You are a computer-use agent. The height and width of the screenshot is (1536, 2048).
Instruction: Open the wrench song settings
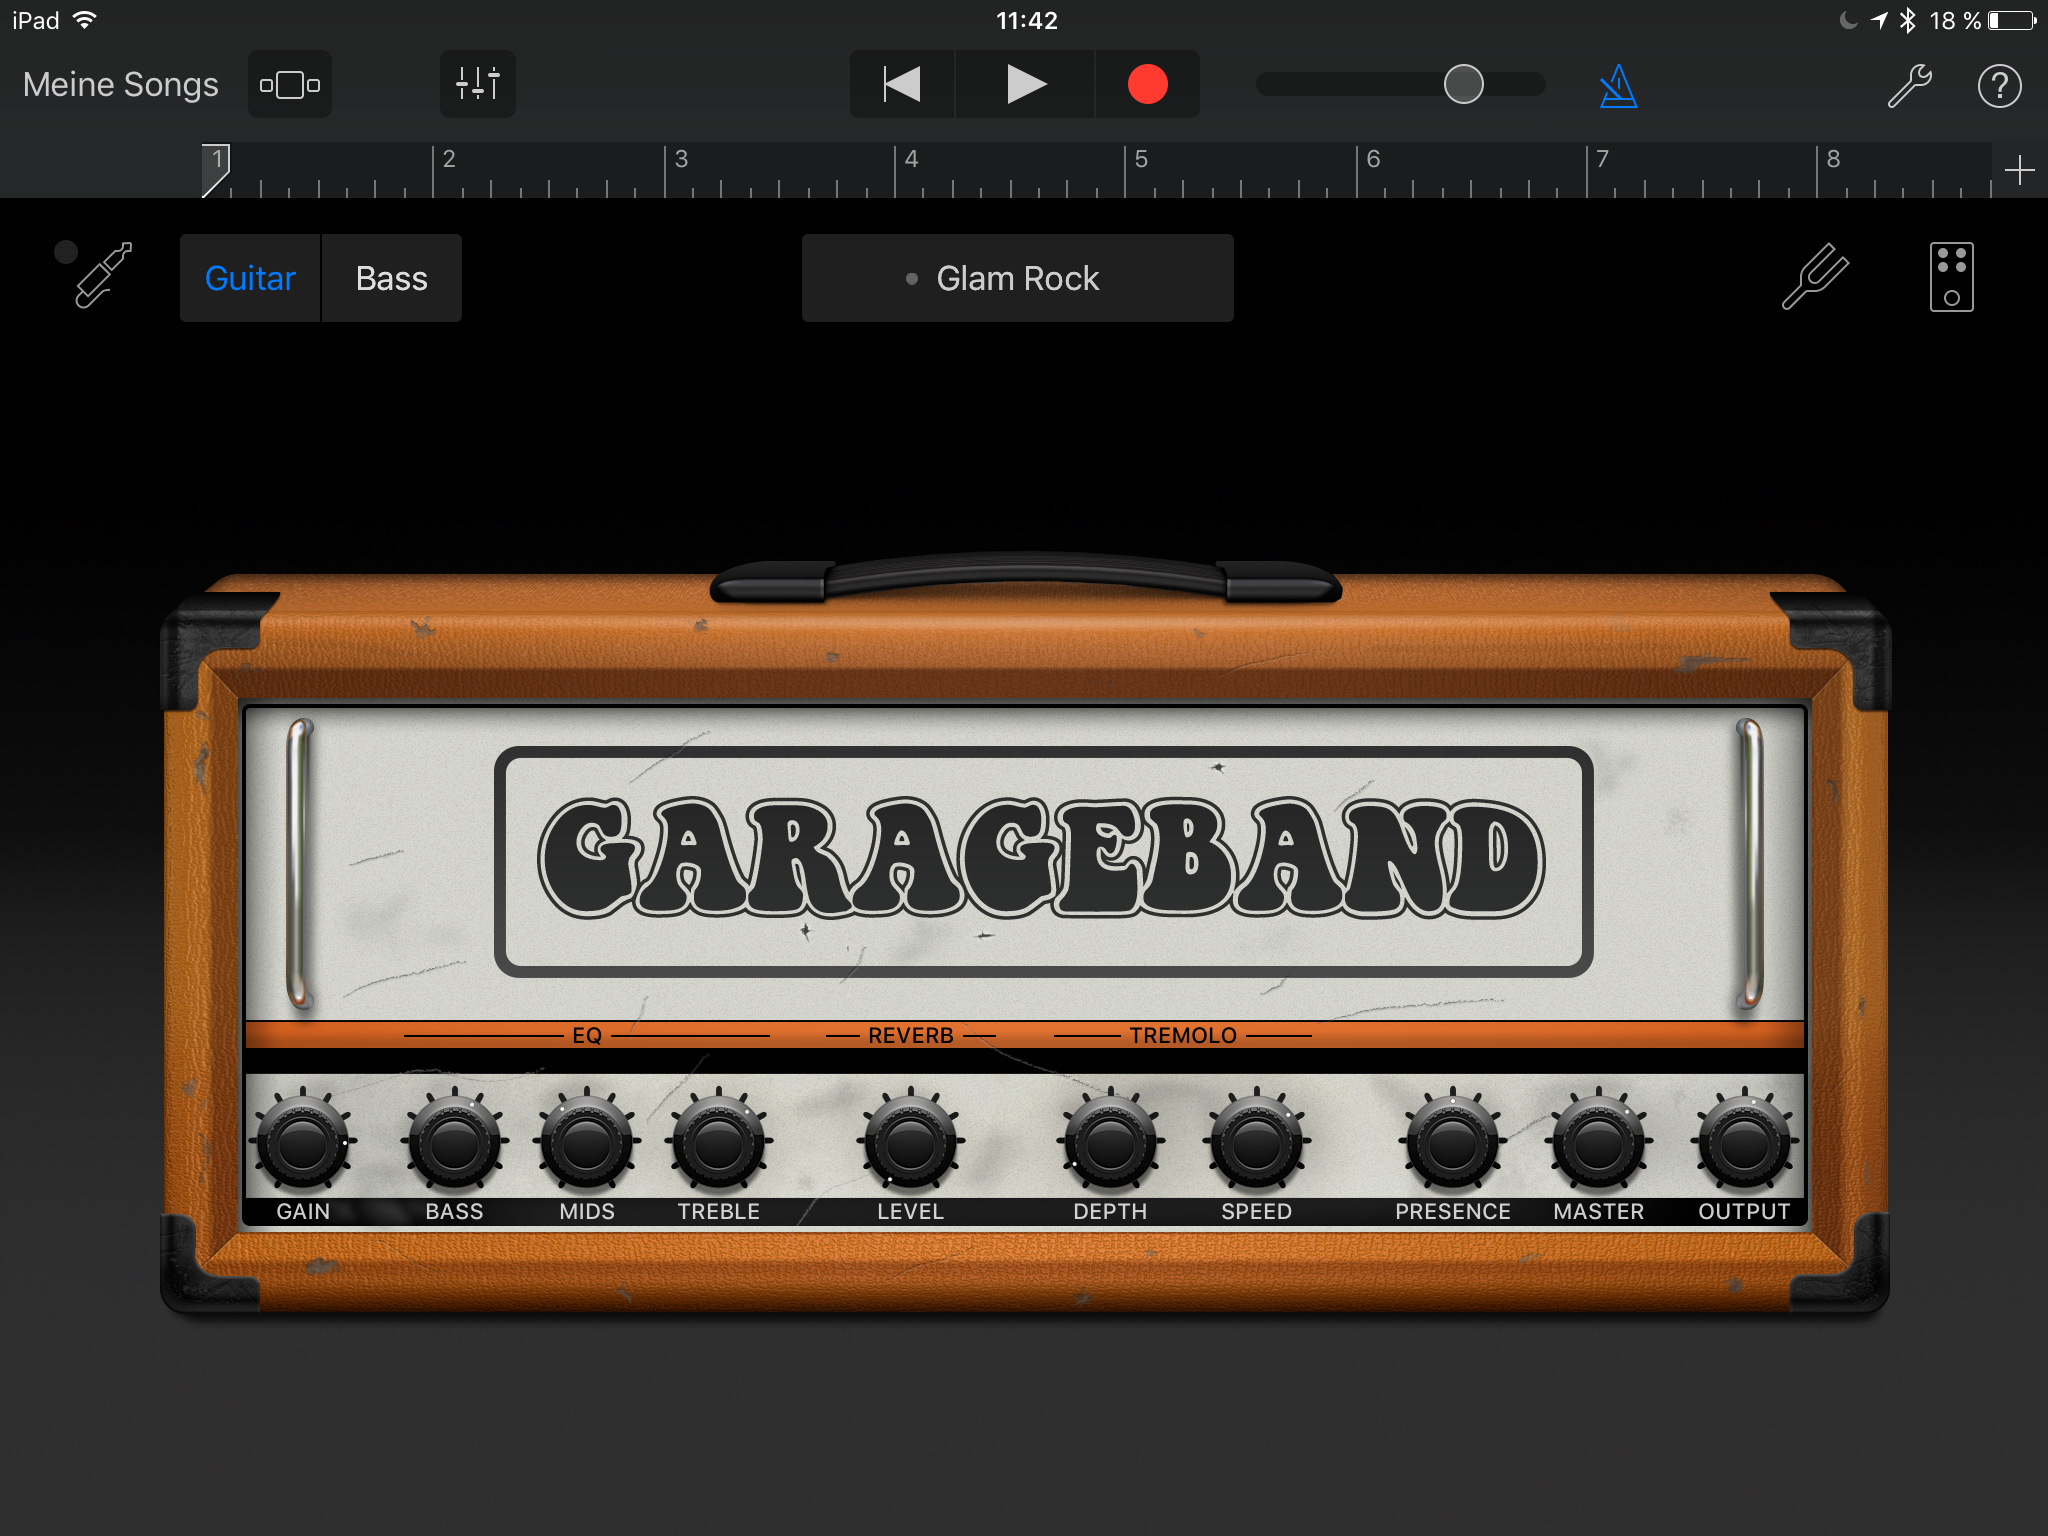coord(1908,86)
